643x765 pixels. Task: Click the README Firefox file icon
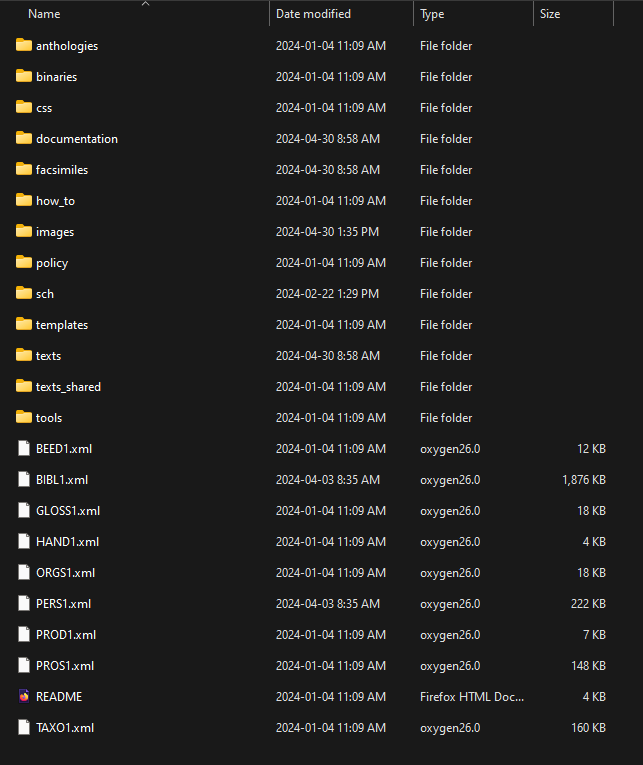tap(23, 696)
